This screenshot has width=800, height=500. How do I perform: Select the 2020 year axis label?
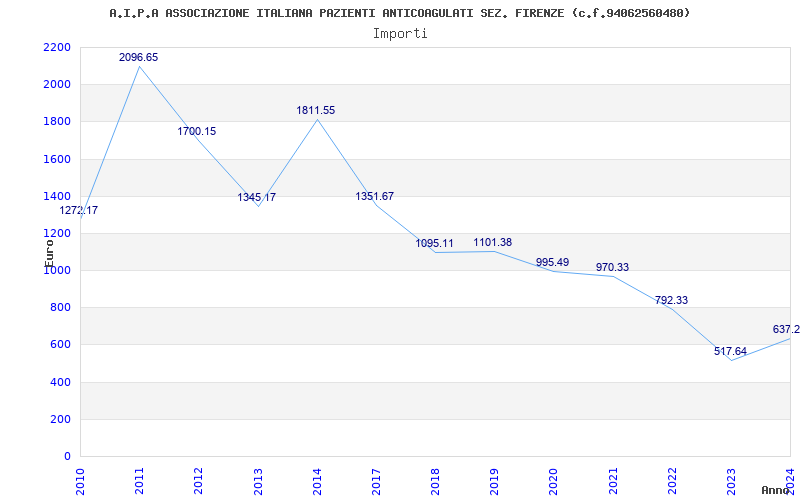click(553, 477)
